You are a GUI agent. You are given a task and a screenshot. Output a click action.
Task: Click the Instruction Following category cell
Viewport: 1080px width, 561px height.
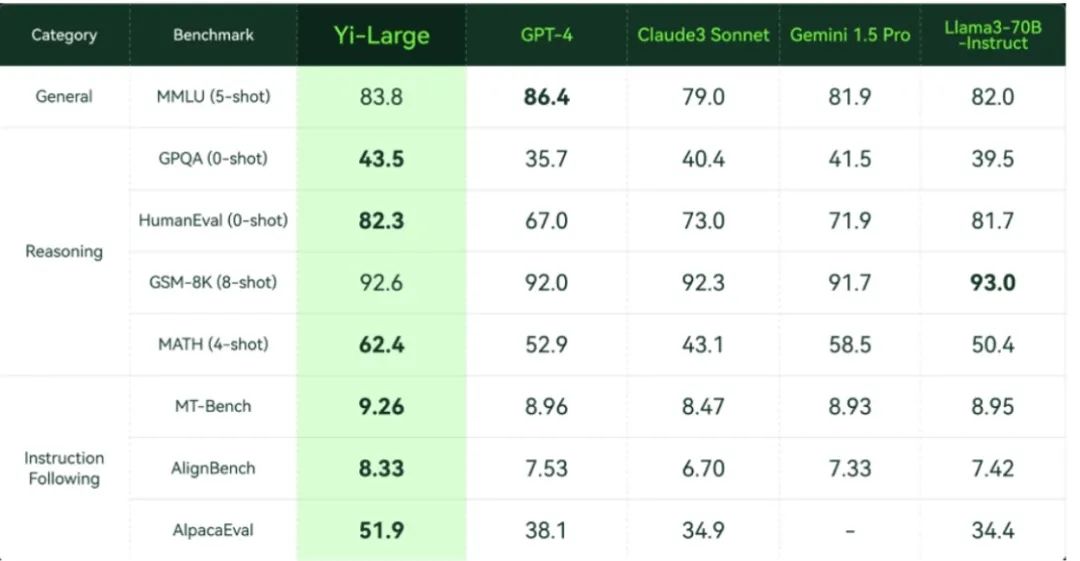pyautogui.click(x=64, y=468)
